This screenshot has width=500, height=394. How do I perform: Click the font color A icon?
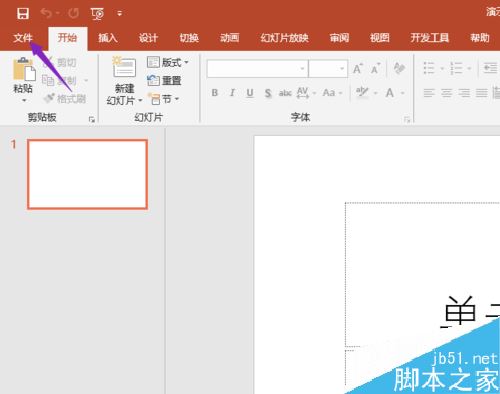(389, 93)
